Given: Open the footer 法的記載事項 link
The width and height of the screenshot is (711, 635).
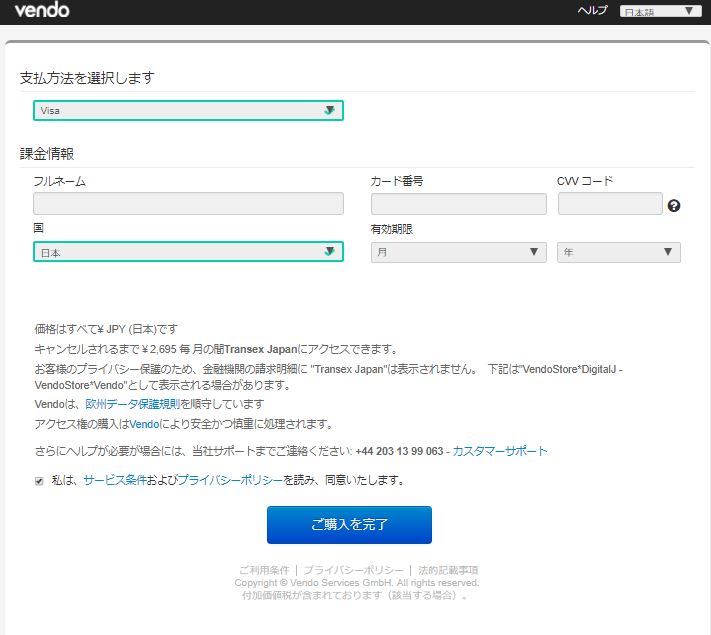Looking at the screenshot, I should point(448,570).
